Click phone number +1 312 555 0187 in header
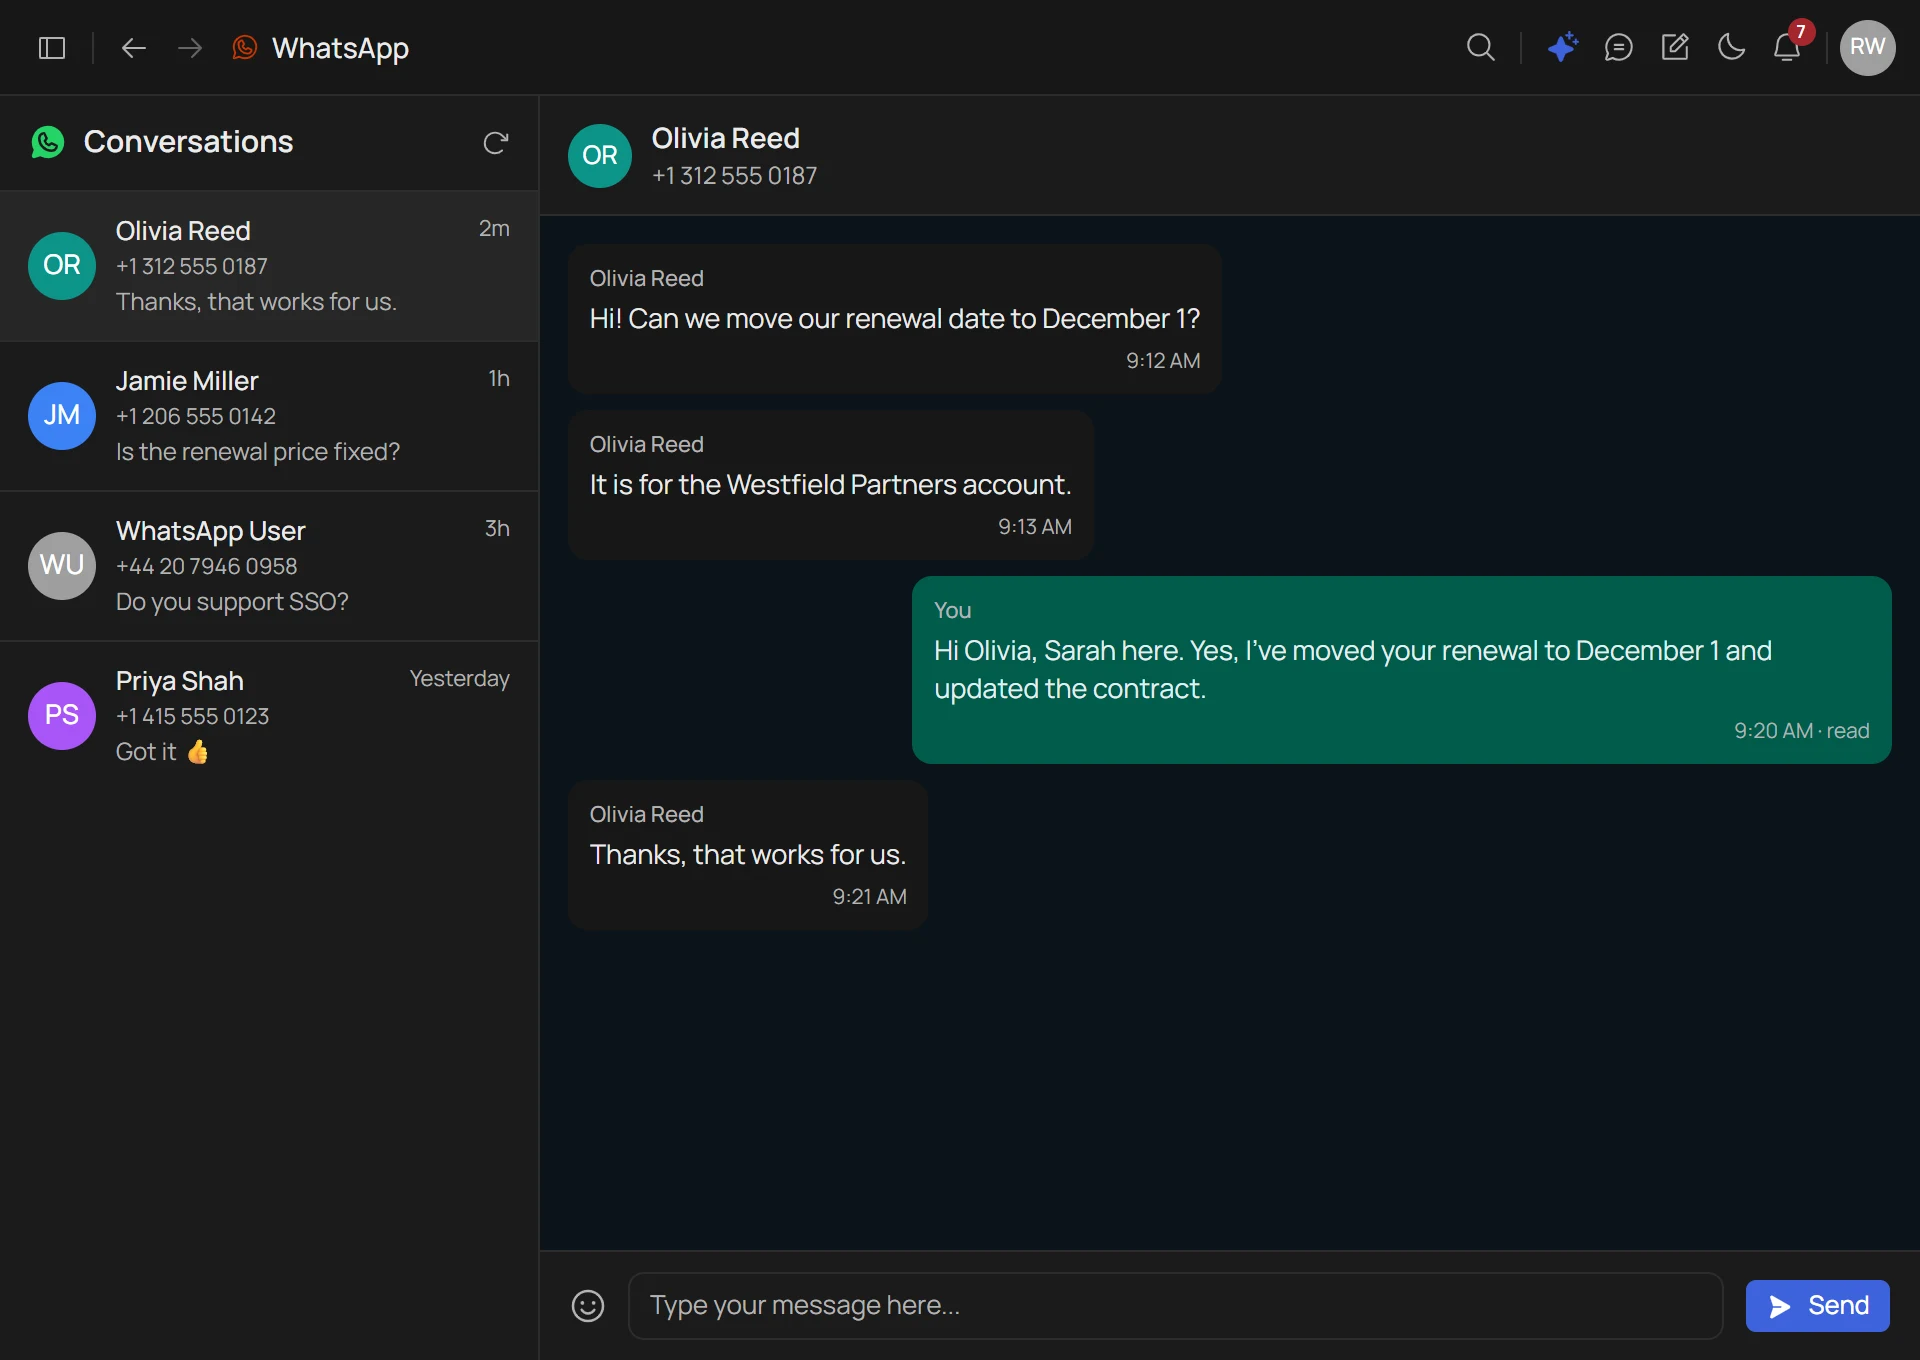Viewport: 1920px width, 1360px height. (x=734, y=176)
